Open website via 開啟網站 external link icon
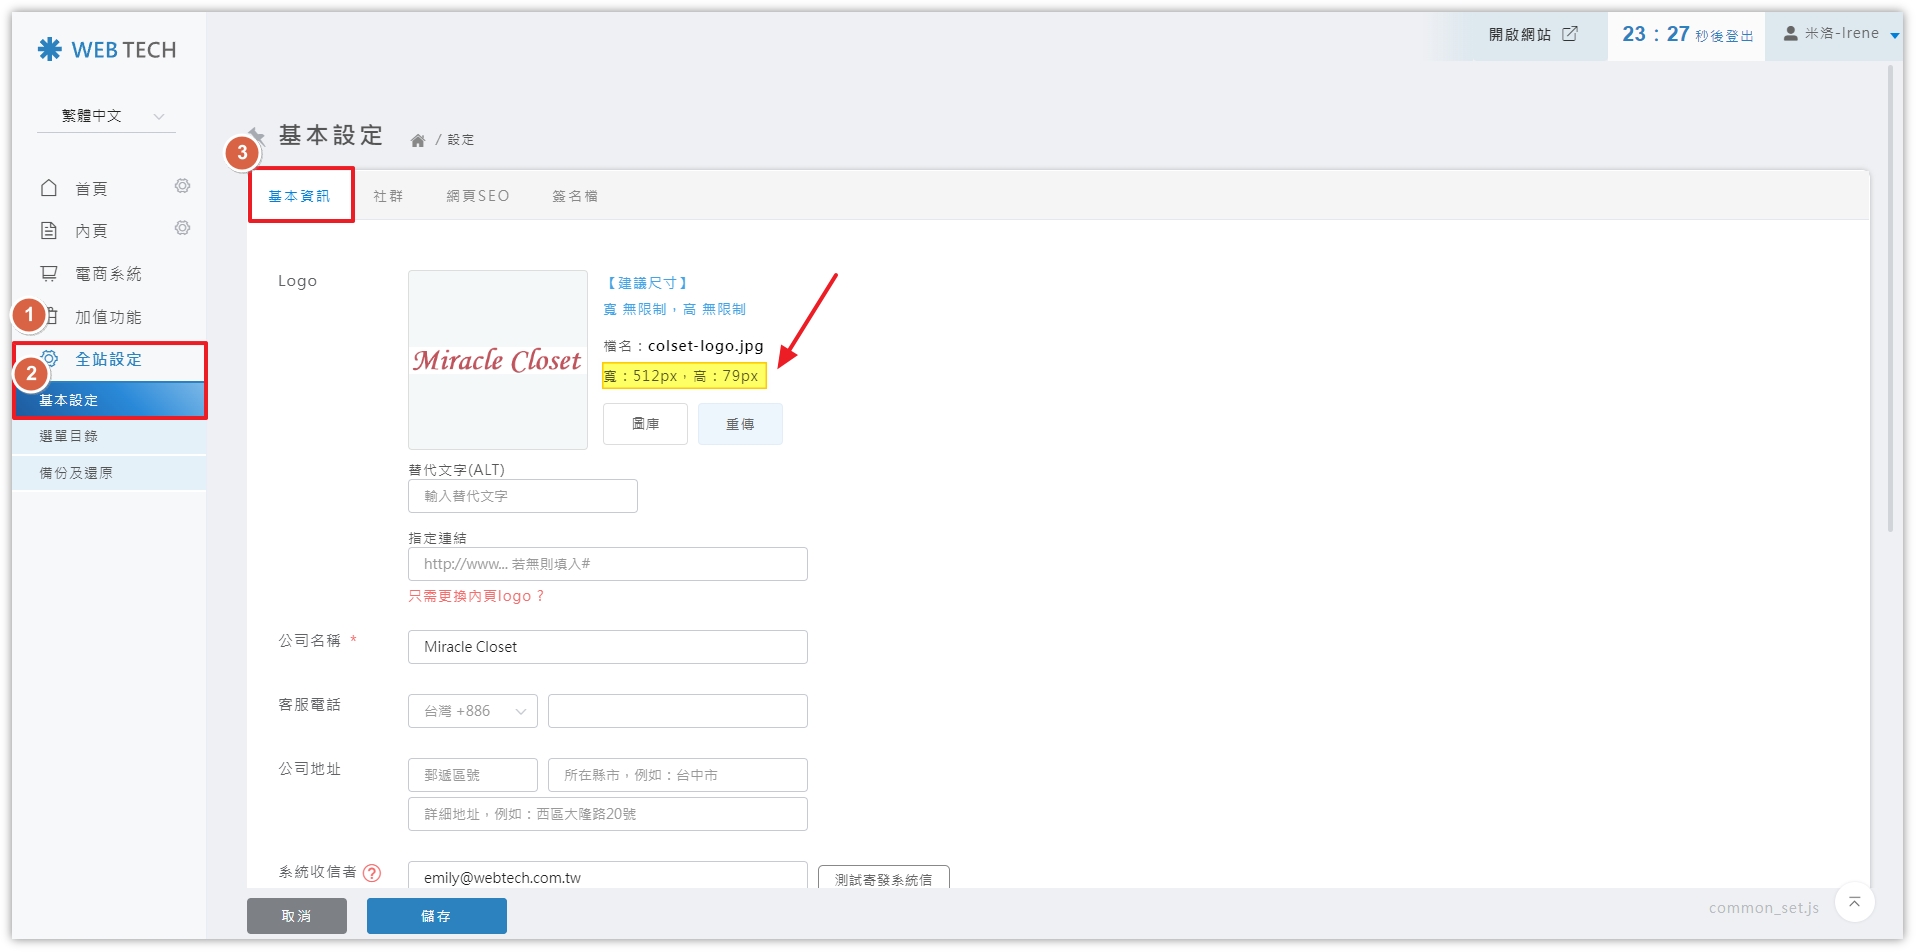 (x=1570, y=34)
